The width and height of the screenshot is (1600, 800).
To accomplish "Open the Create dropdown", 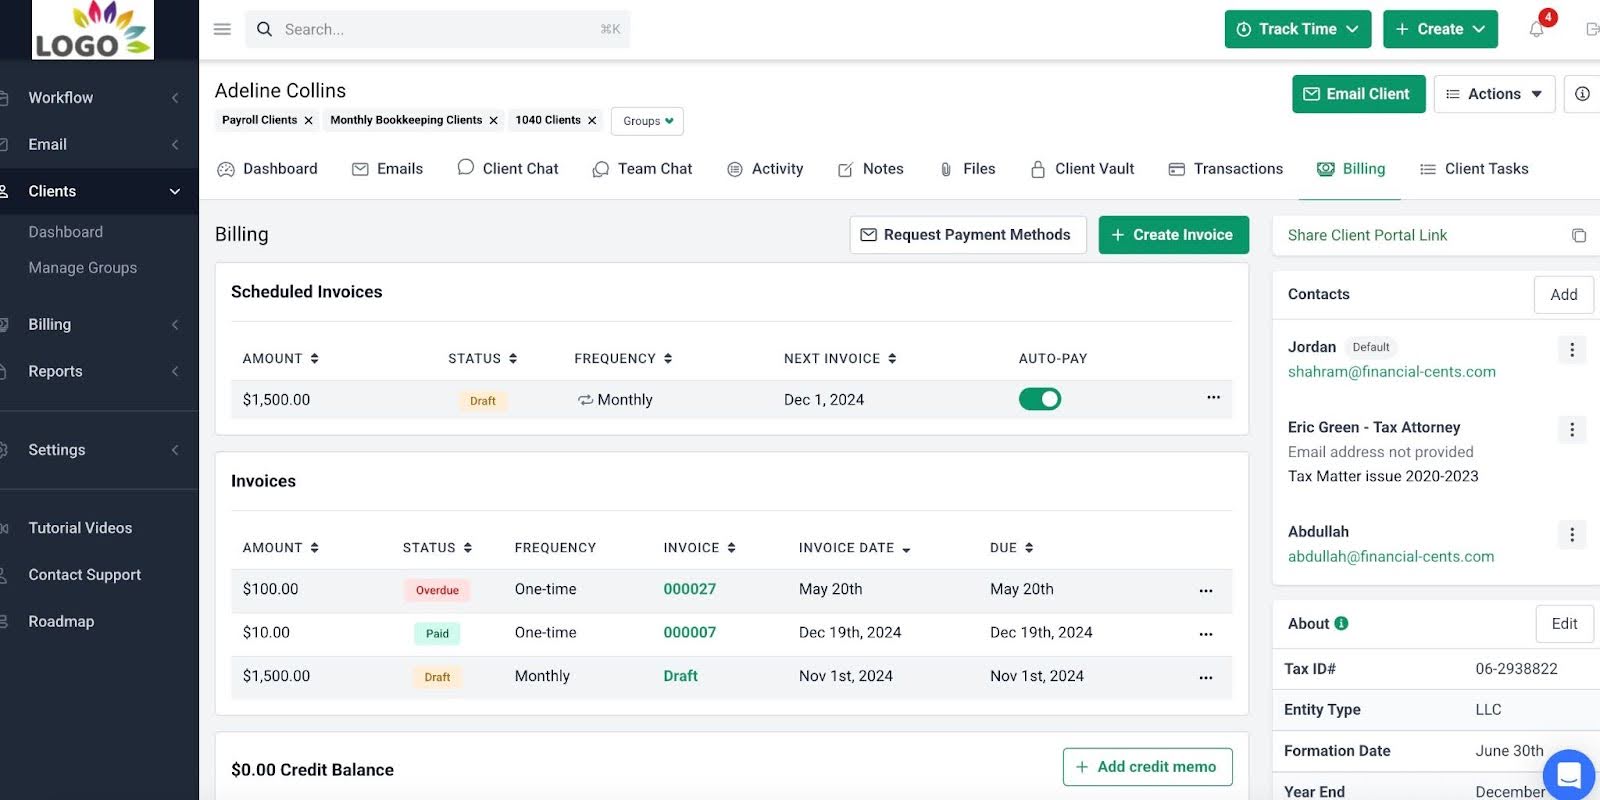I will (1440, 29).
